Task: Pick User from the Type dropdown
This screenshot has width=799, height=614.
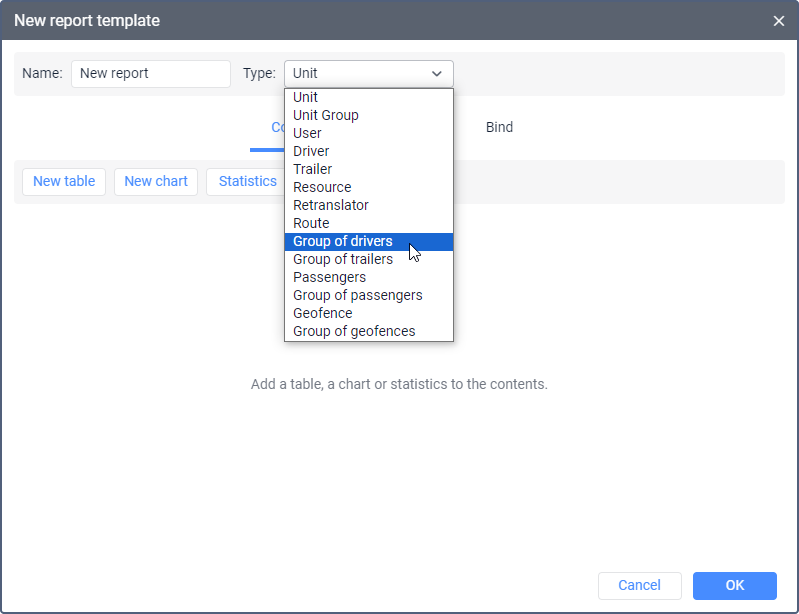Action: pyautogui.click(x=308, y=133)
